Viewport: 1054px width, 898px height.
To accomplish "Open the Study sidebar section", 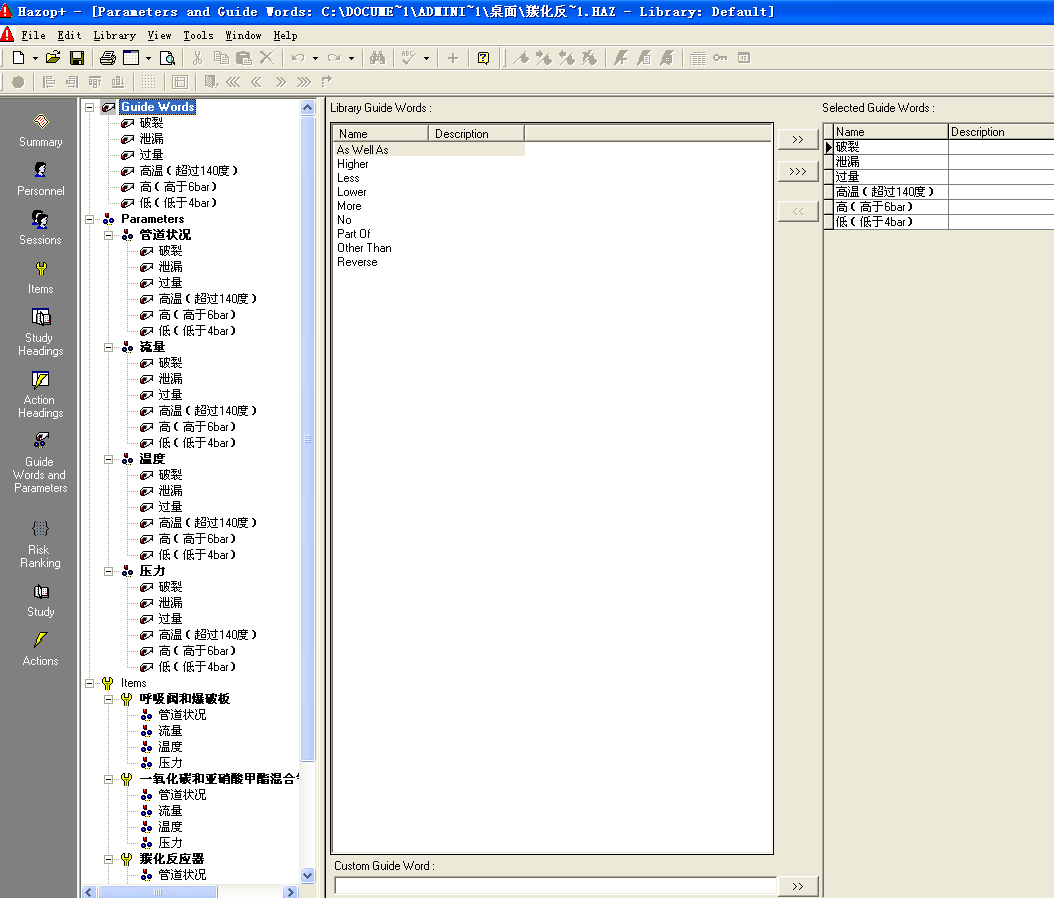I will click(40, 601).
